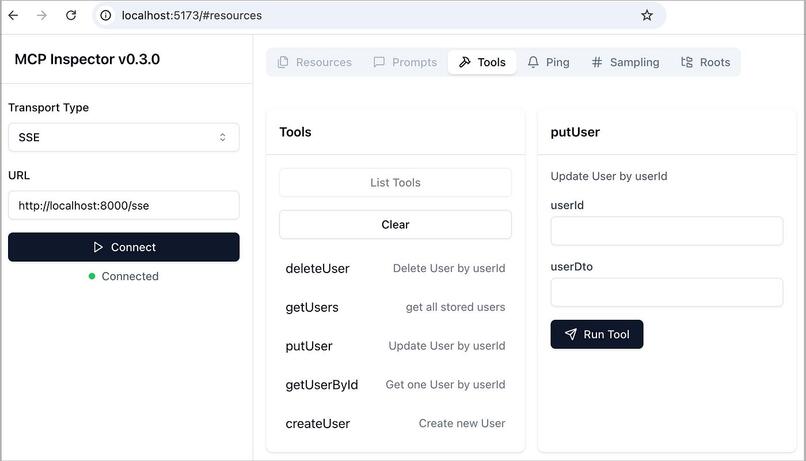Switch to the Resources tab
This screenshot has height=461, width=806.
(315, 62)
